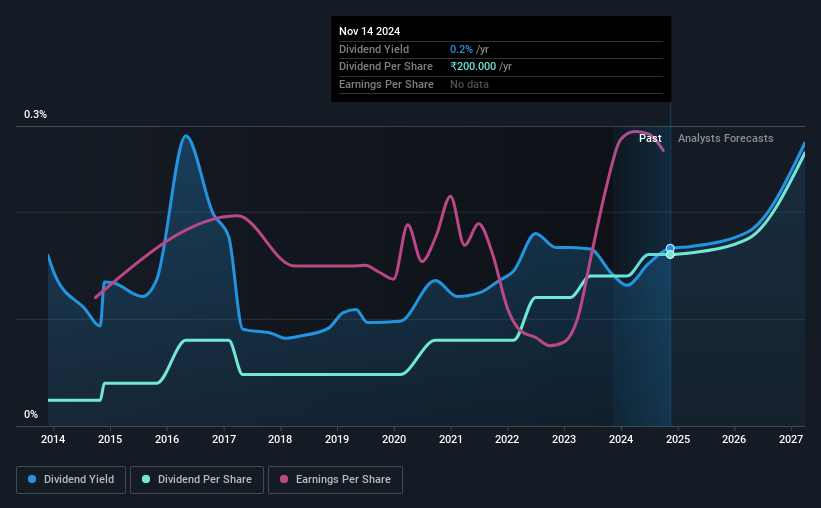Click the 0% y-axis label
Image resolution: width=821 pixels, height=508 pixels.
pyautogui.click(x=31, y=415)
